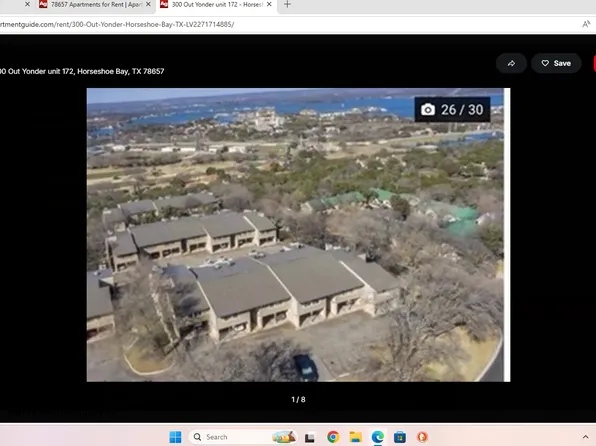Click the share arrow icon

tap(511, 63)
